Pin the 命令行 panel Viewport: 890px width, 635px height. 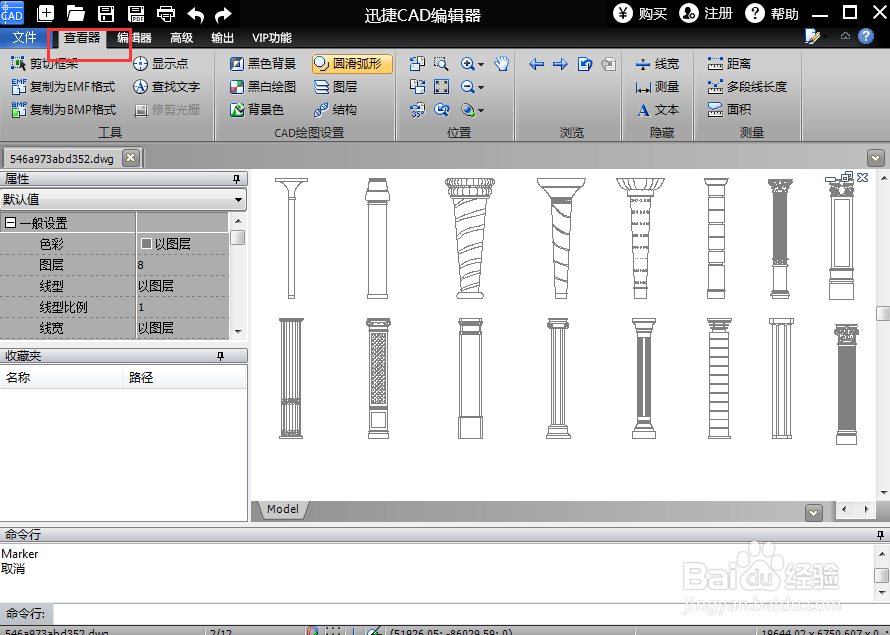pyautogui.click(x=880, y=535)
